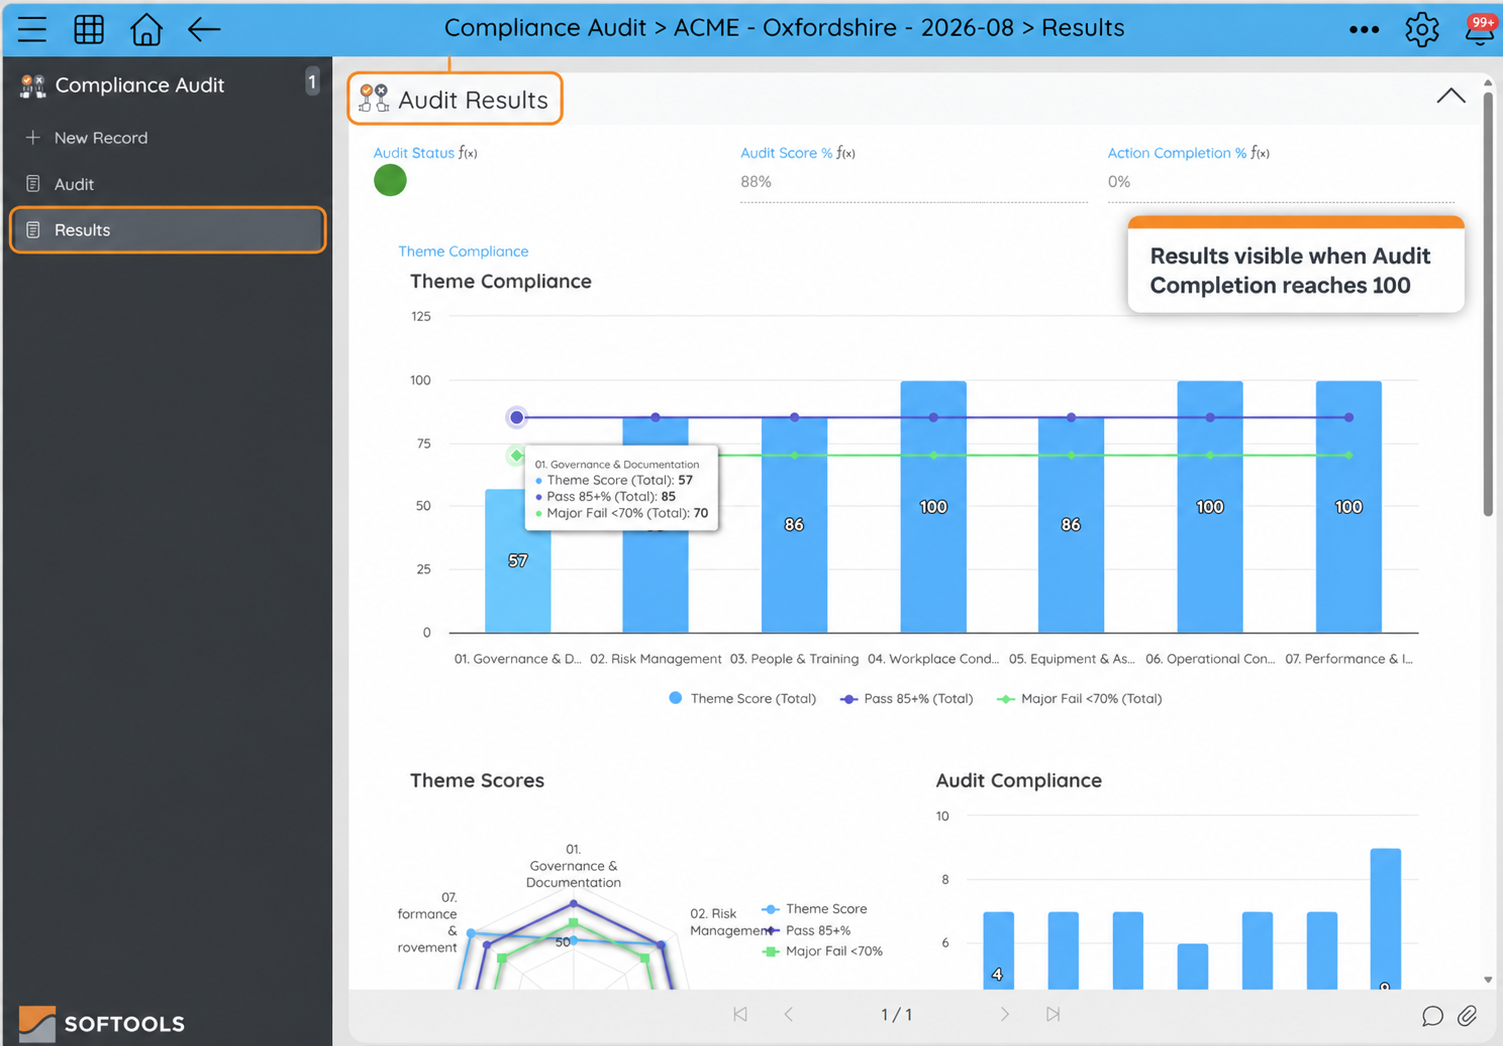This screenshot has height=1046, width=1503.
Task: Click the Audit Score % field label
Action: 786,153
